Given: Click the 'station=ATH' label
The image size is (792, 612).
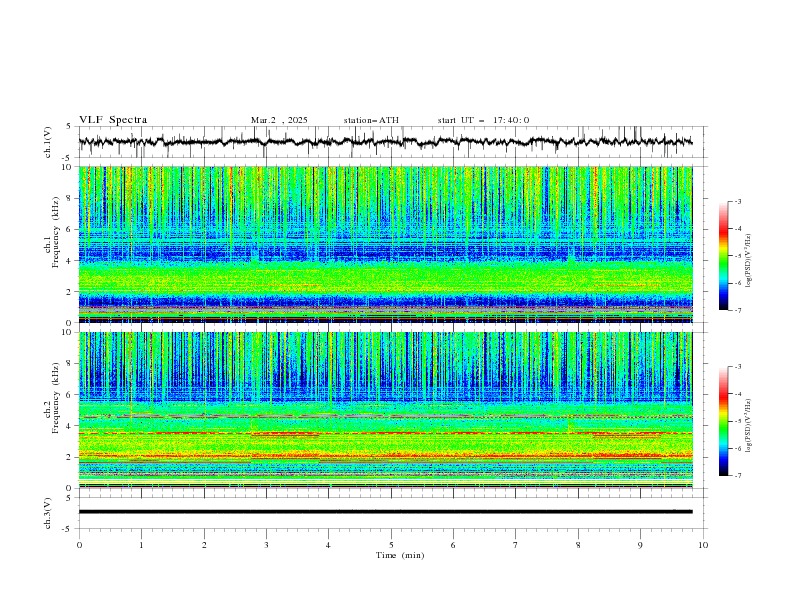Looking at the screenshot, I should pyautogui.click(x=371, y=120).
